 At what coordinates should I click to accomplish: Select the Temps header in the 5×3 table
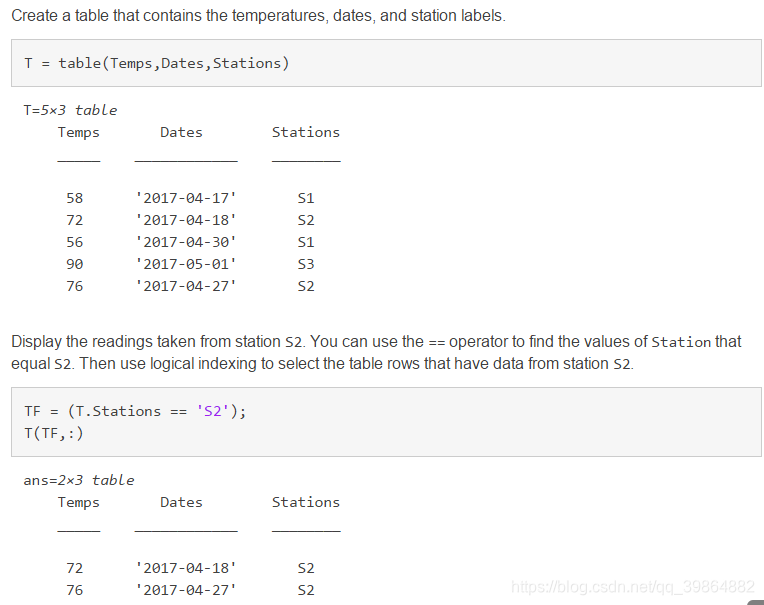click(78, 132)
